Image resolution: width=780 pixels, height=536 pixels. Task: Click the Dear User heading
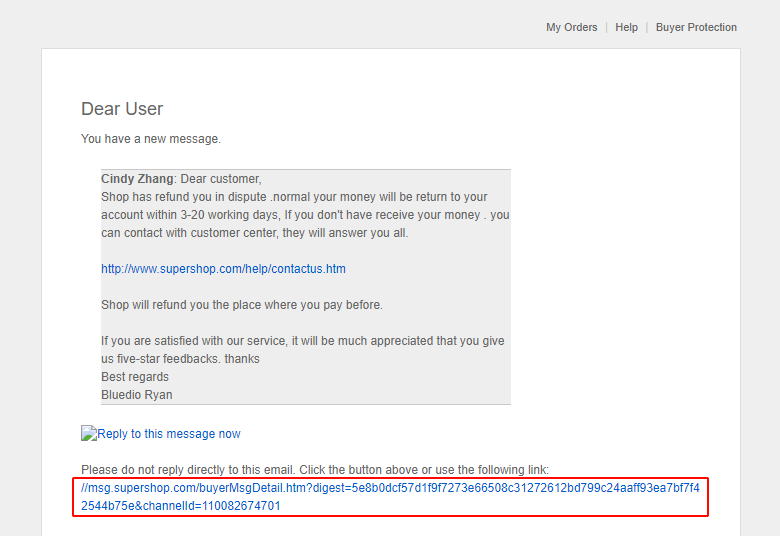(x=122, y=109)
